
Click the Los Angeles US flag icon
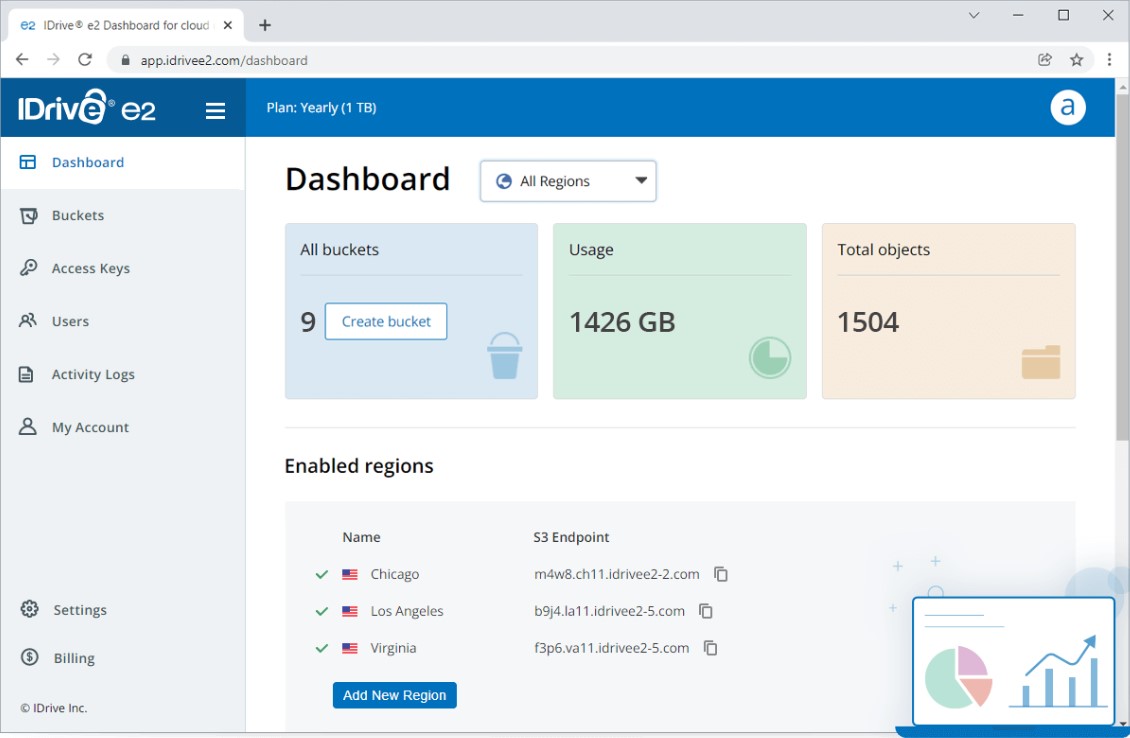pyautogui.click(x=350, y=611)
